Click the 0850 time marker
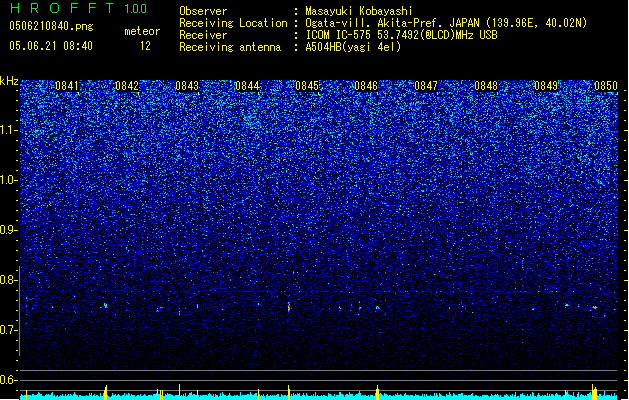629x400 pixels. (606, 86)
